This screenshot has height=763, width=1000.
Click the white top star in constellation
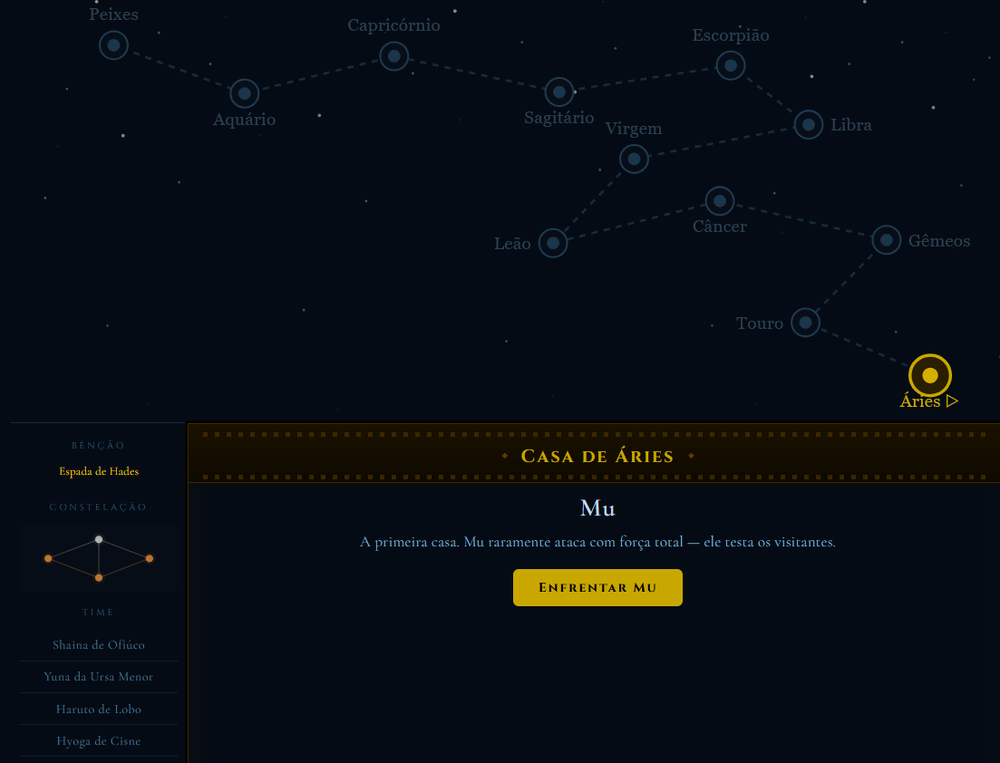coord(99,540)
